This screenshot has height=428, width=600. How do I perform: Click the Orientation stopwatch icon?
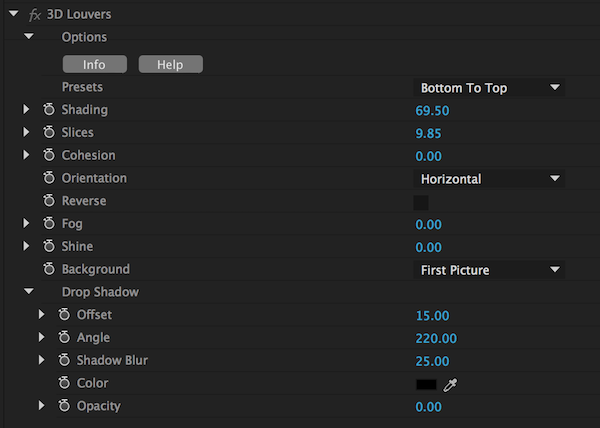(49, 179)
